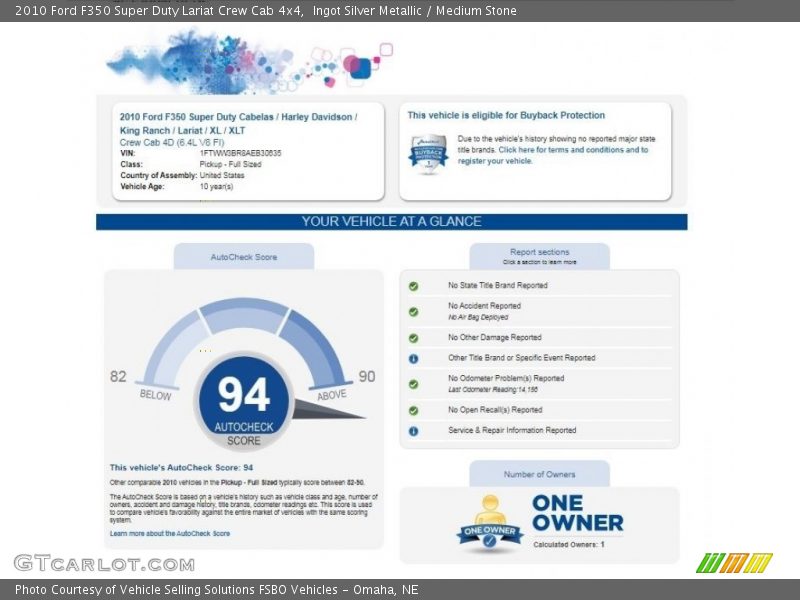
Task: Click the 'Pickup - Full Sized' class value
Action: (230, 164)
